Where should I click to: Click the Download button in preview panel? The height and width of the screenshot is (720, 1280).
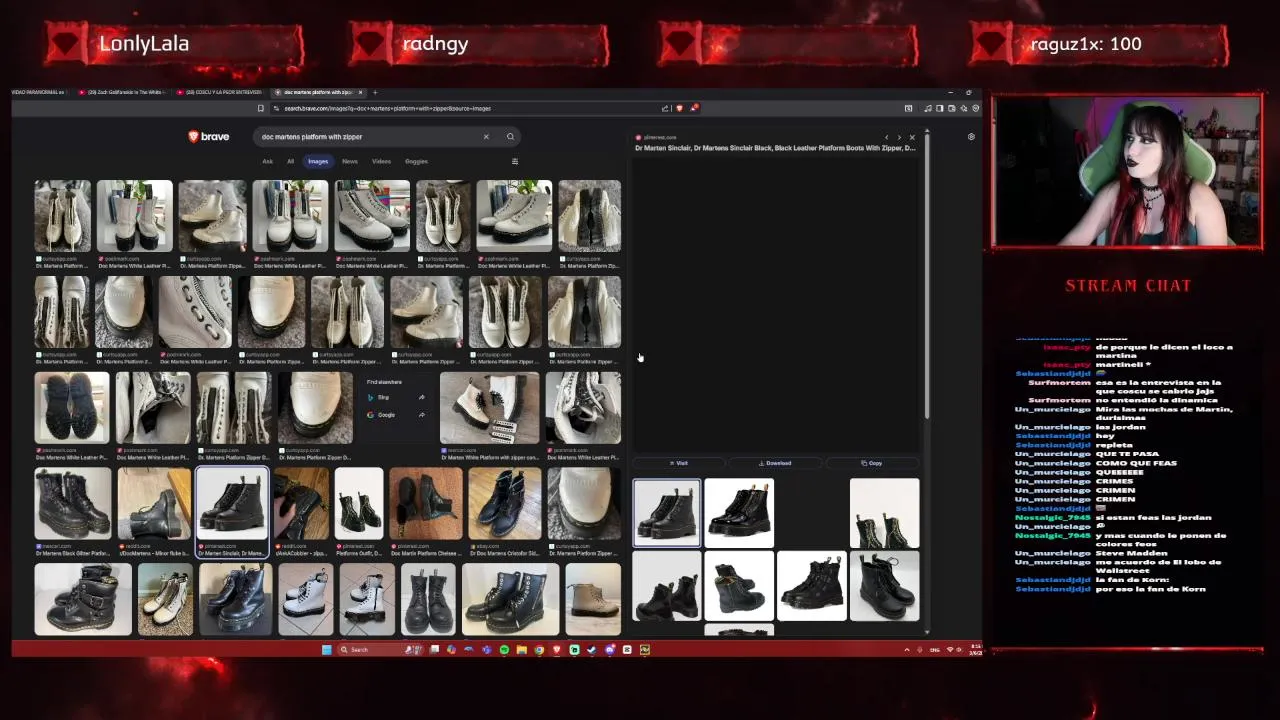click(775, 463)
